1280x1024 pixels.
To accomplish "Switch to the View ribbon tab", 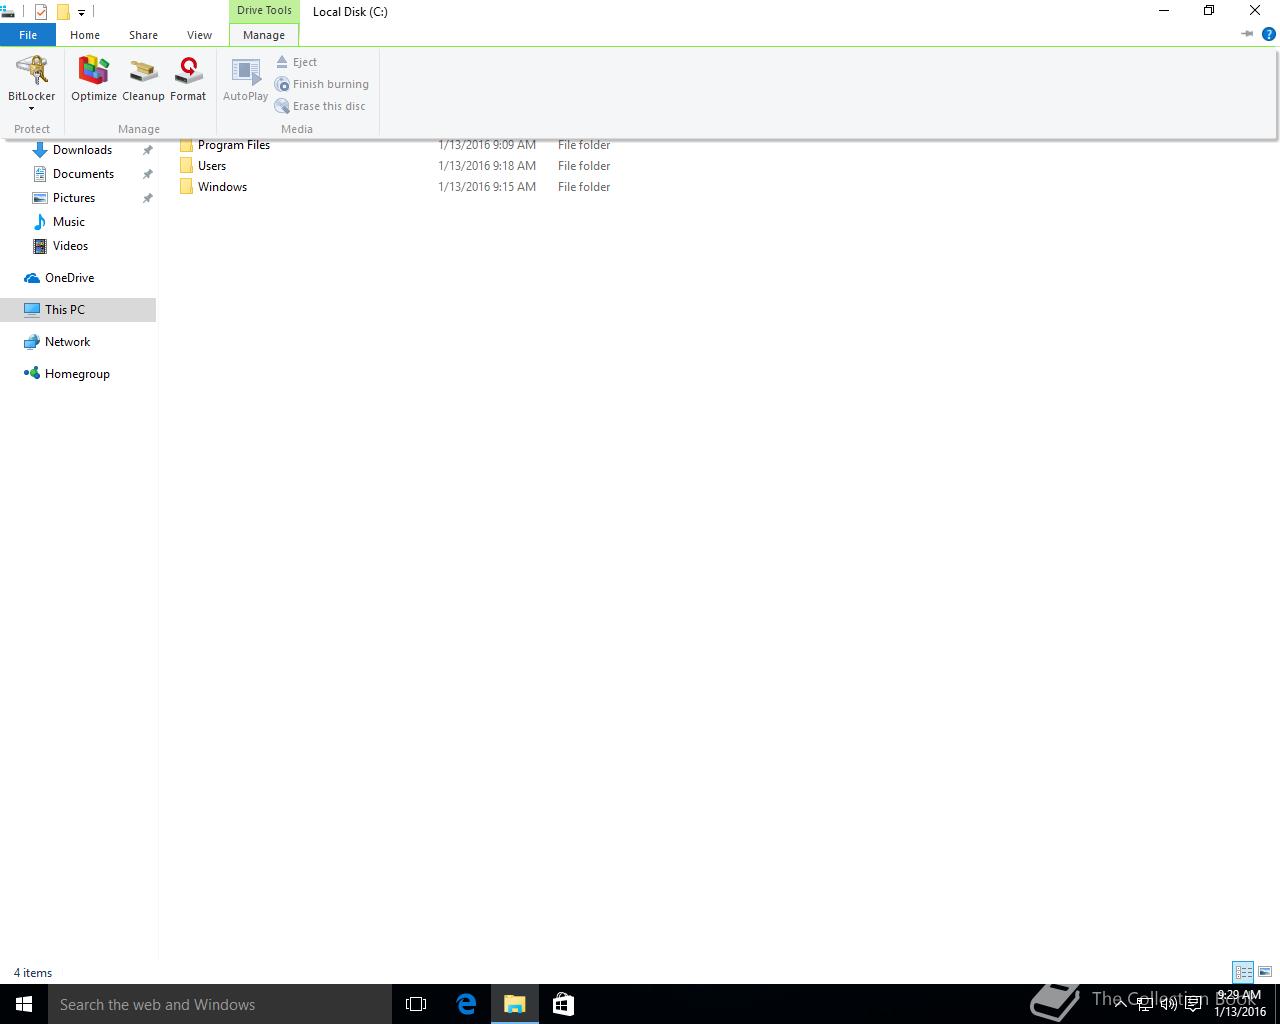I will [199, 35].
